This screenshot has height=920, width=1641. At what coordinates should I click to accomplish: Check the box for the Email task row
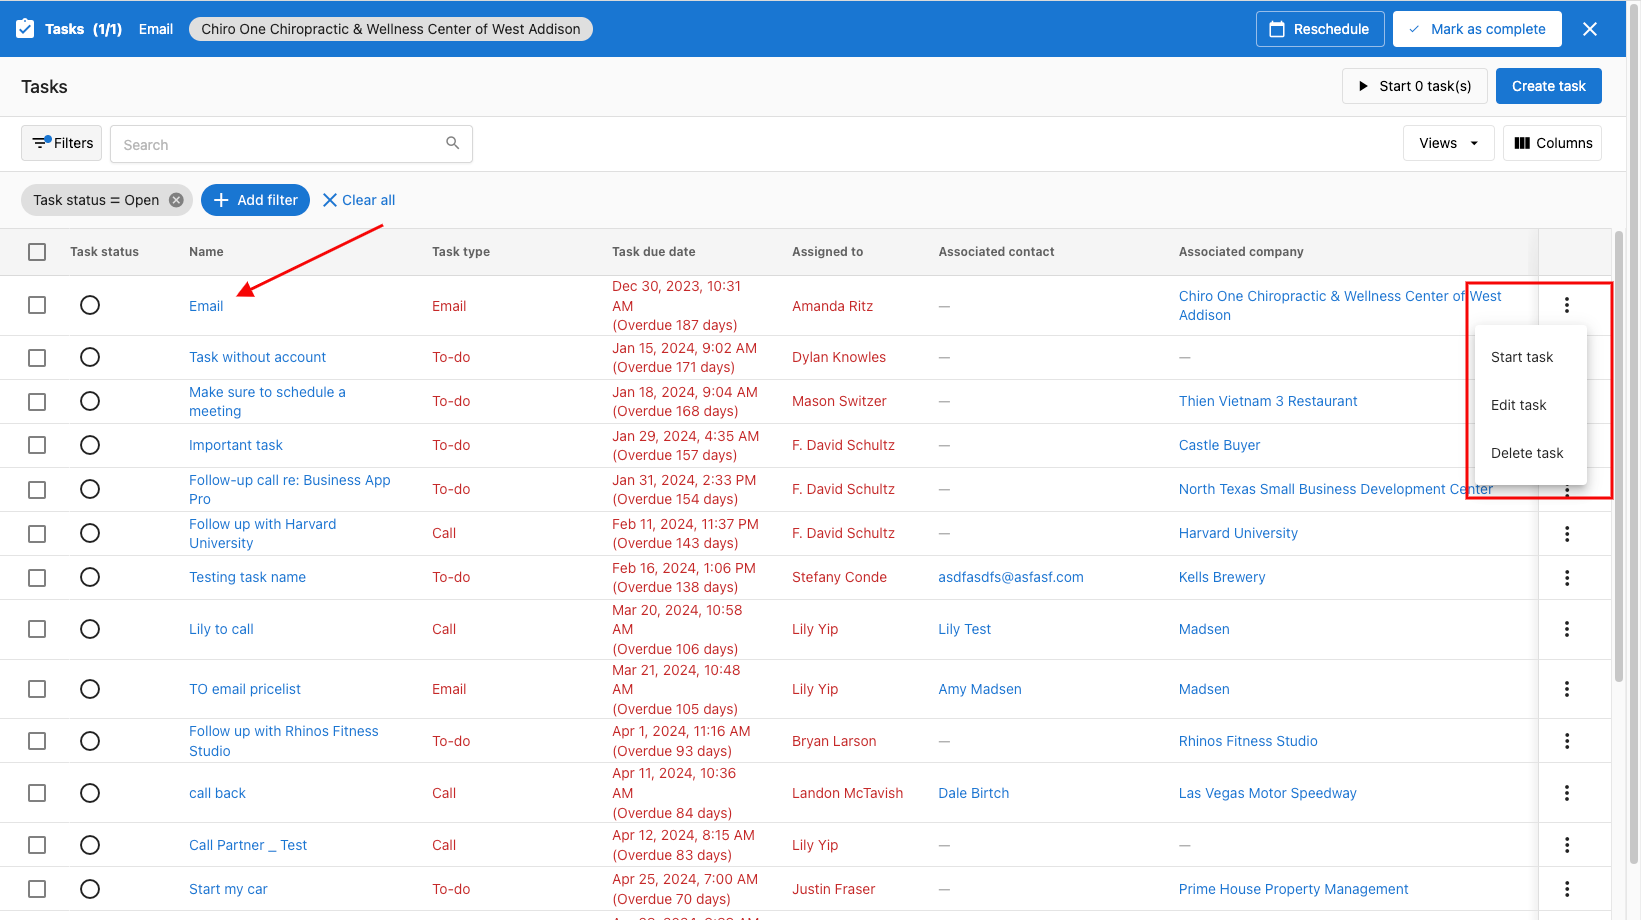click(37, 305)
